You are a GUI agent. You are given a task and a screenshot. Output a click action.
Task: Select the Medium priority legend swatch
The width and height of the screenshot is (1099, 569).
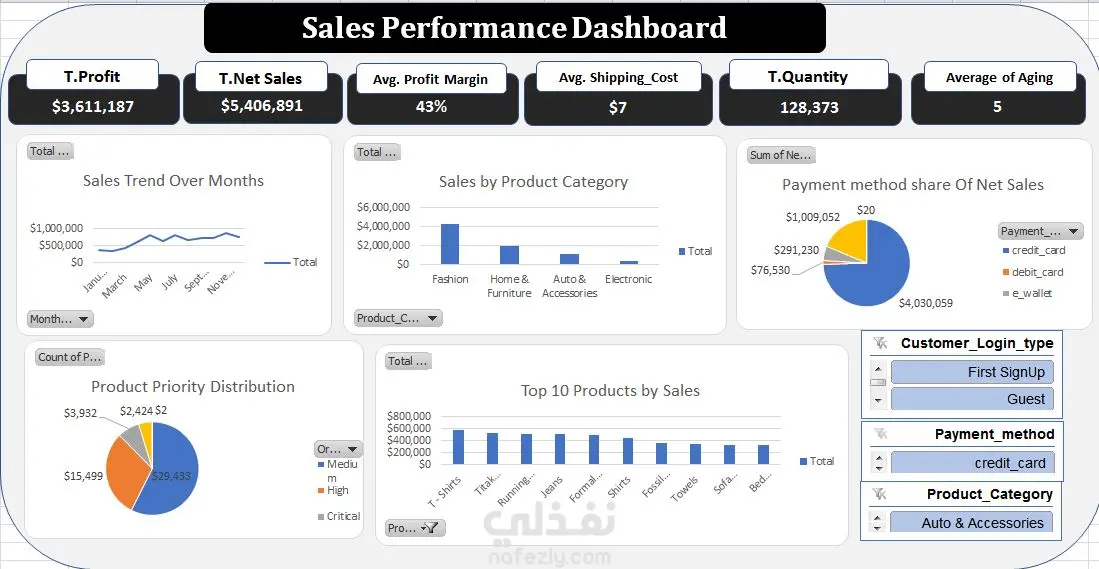click(321, 465)
